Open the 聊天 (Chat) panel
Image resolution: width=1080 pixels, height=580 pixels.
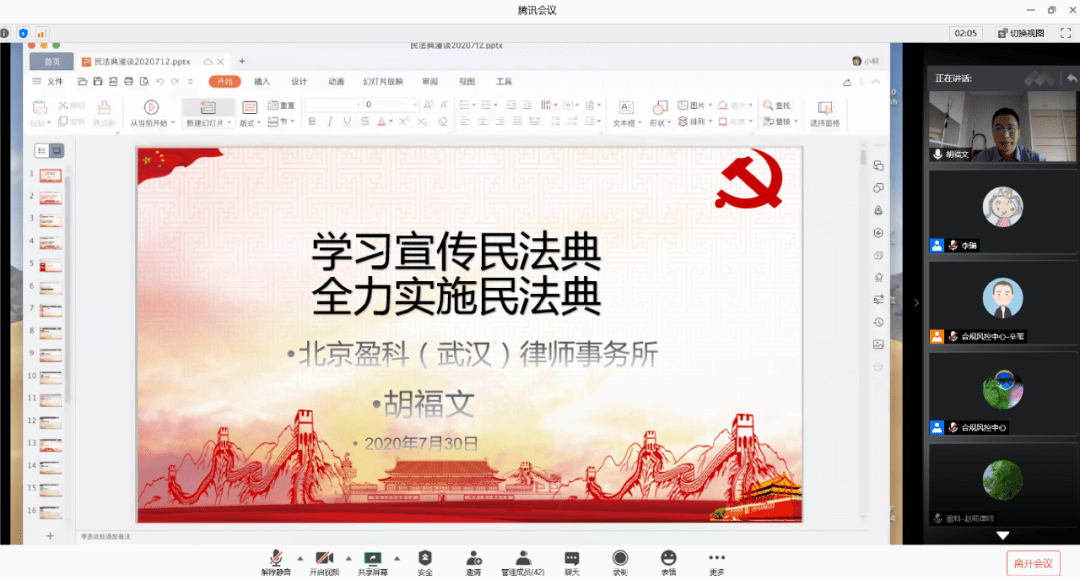(x=571, y=561)
